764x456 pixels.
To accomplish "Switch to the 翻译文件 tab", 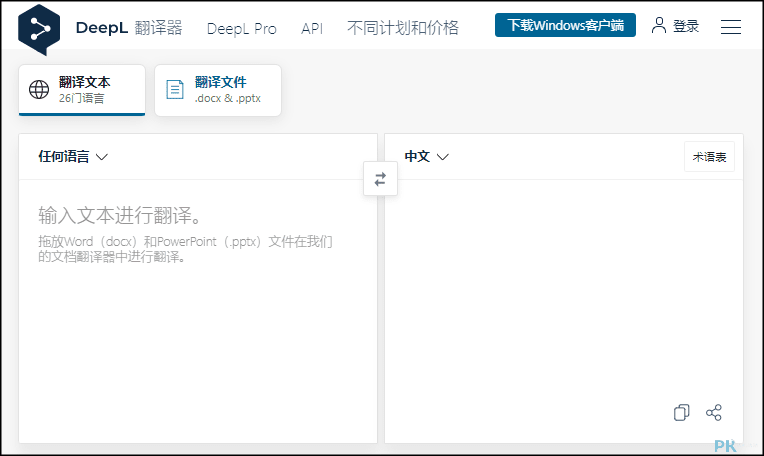I will (x=218, y=90).
